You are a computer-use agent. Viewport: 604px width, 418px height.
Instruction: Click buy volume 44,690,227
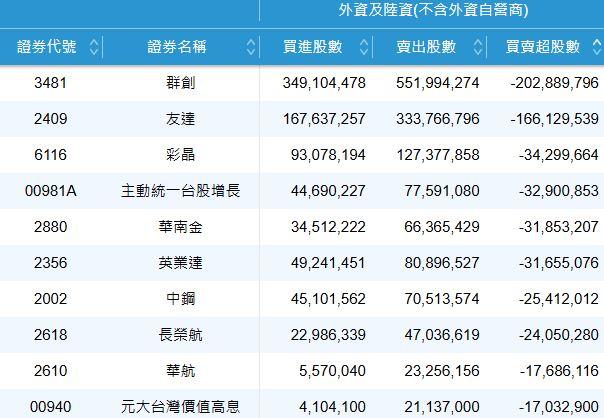click(328, 191)
